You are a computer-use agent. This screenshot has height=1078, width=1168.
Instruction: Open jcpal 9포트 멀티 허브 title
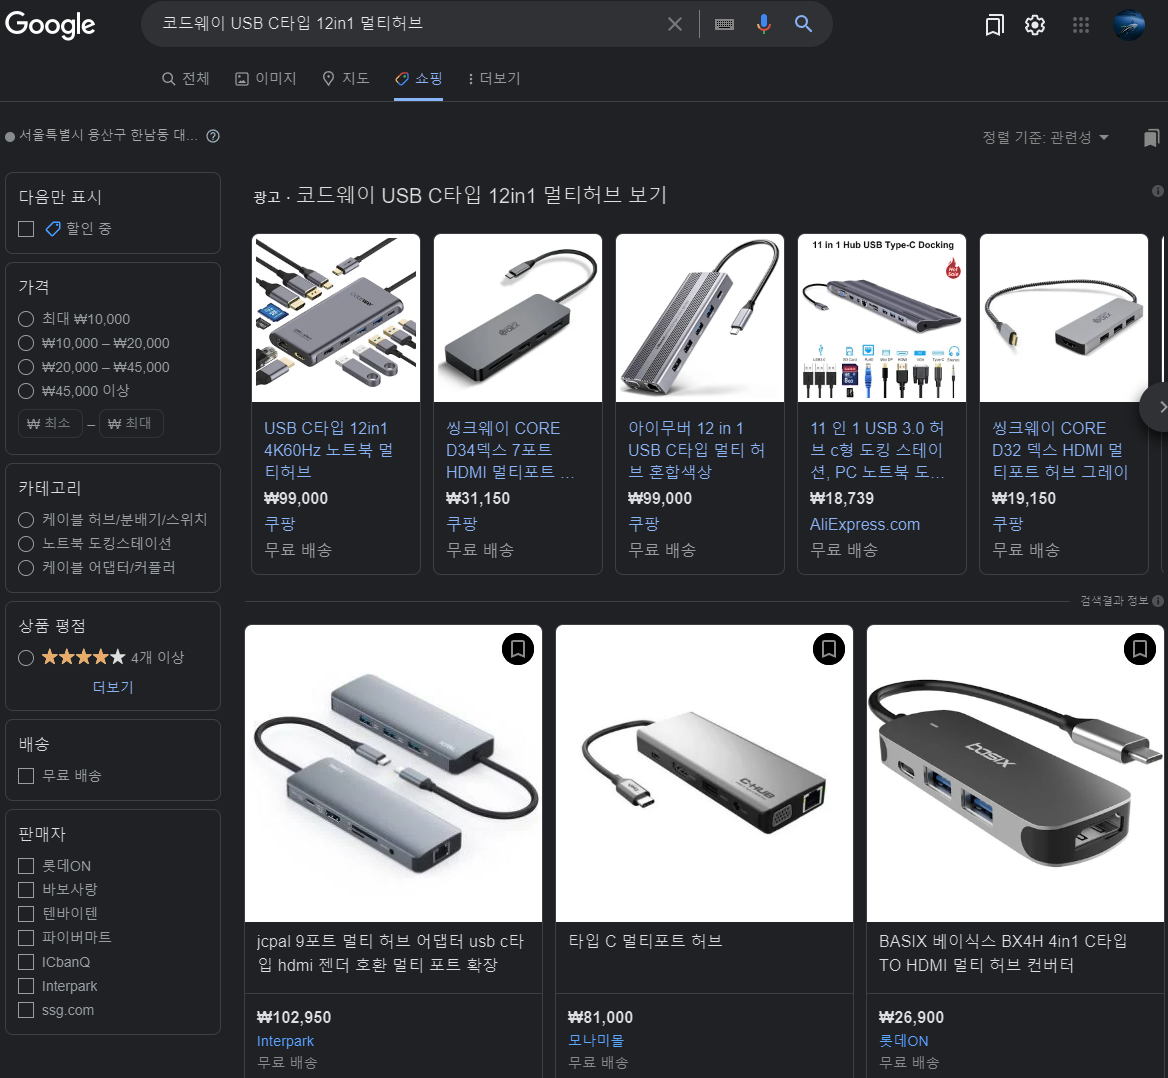coord(390,953)
